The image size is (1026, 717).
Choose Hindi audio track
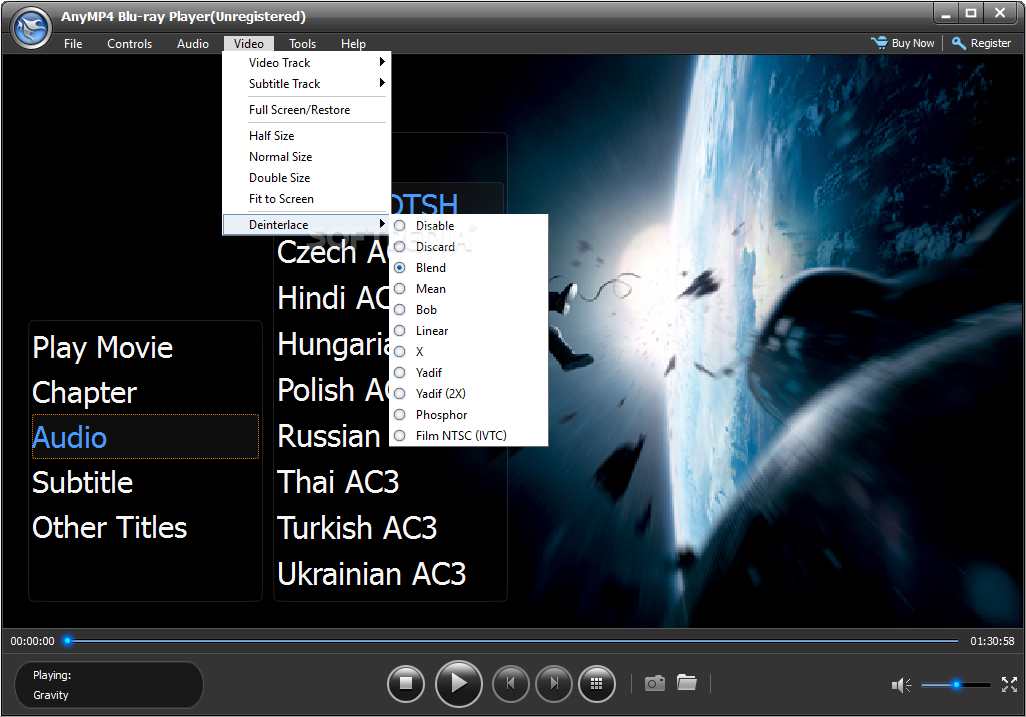pyautogui.click(x=334, y=298)
